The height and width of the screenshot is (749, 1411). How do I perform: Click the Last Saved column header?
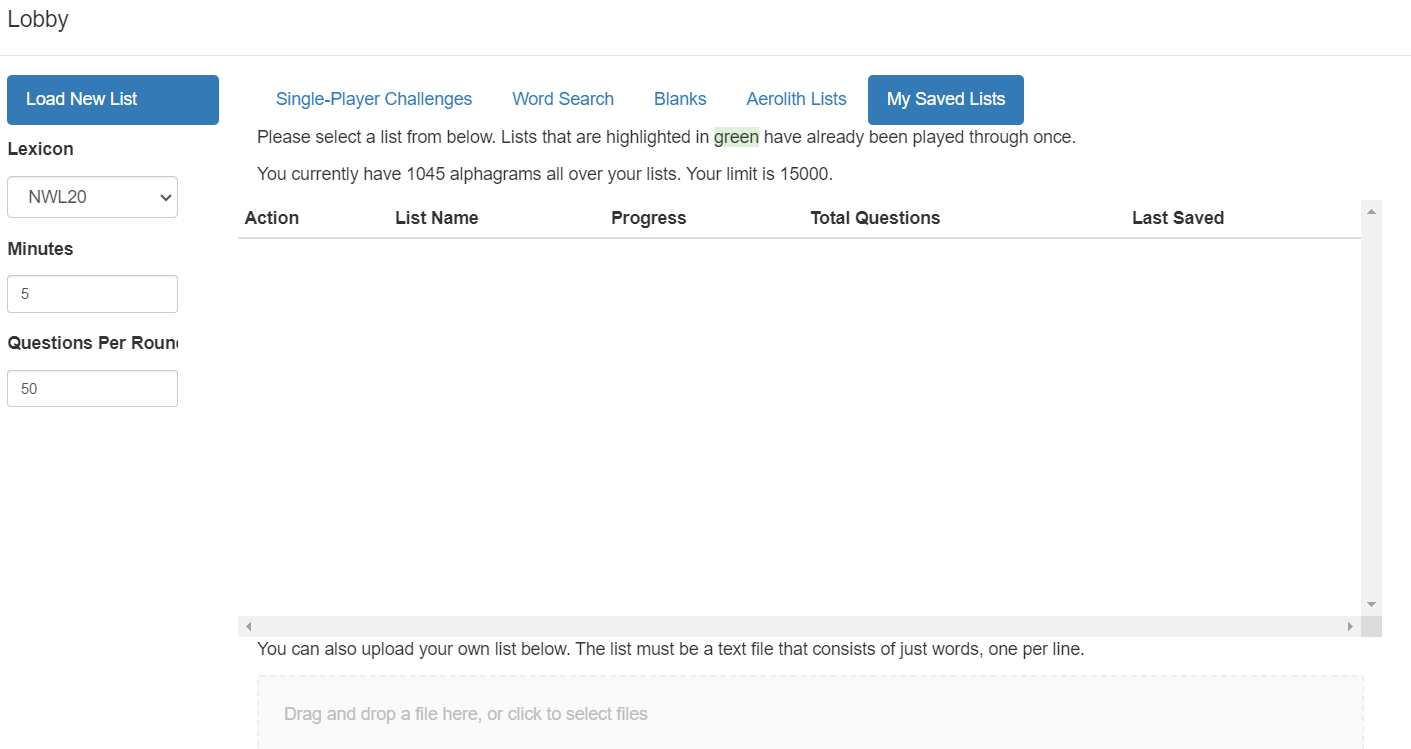[x=1177, y=218]
